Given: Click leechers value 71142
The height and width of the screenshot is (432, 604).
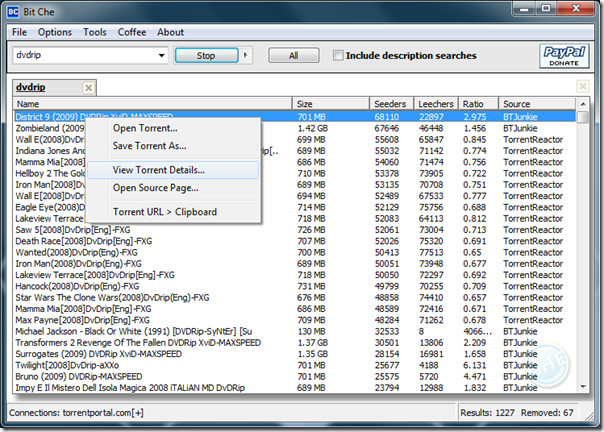Looking at the screenshot, I should 431,151.
